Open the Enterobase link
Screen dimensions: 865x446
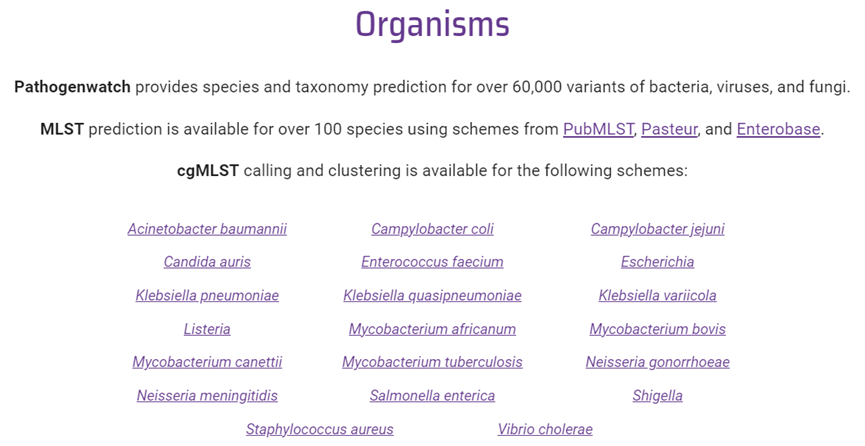point(778,129)
